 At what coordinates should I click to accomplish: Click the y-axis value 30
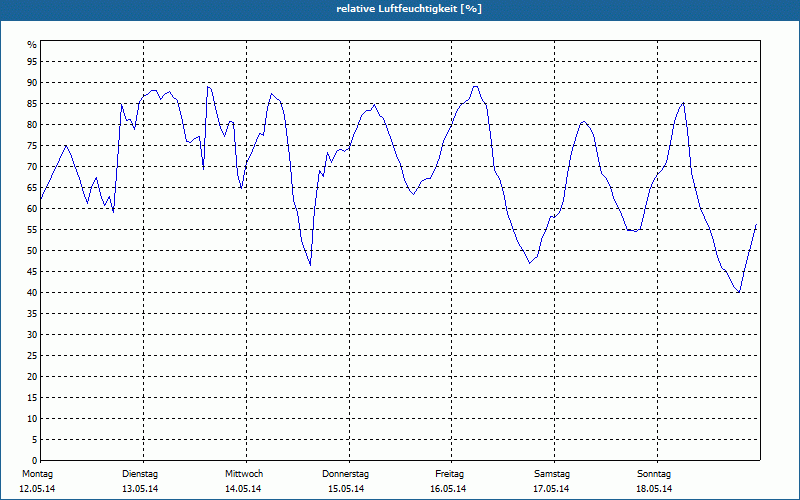32,334
